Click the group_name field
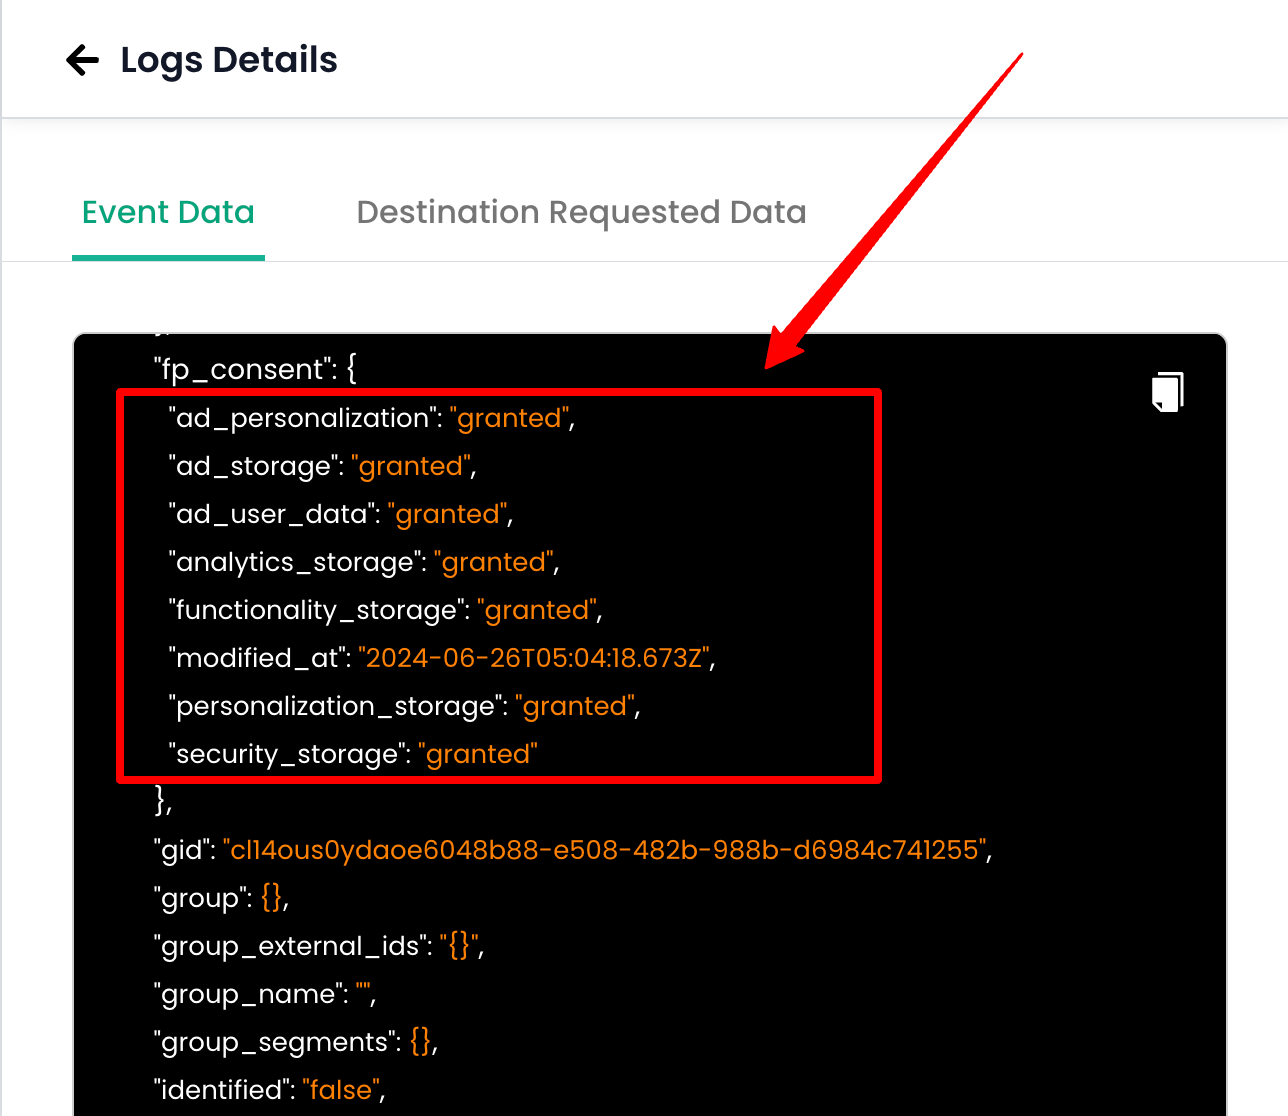 click(x=248, y=994)
